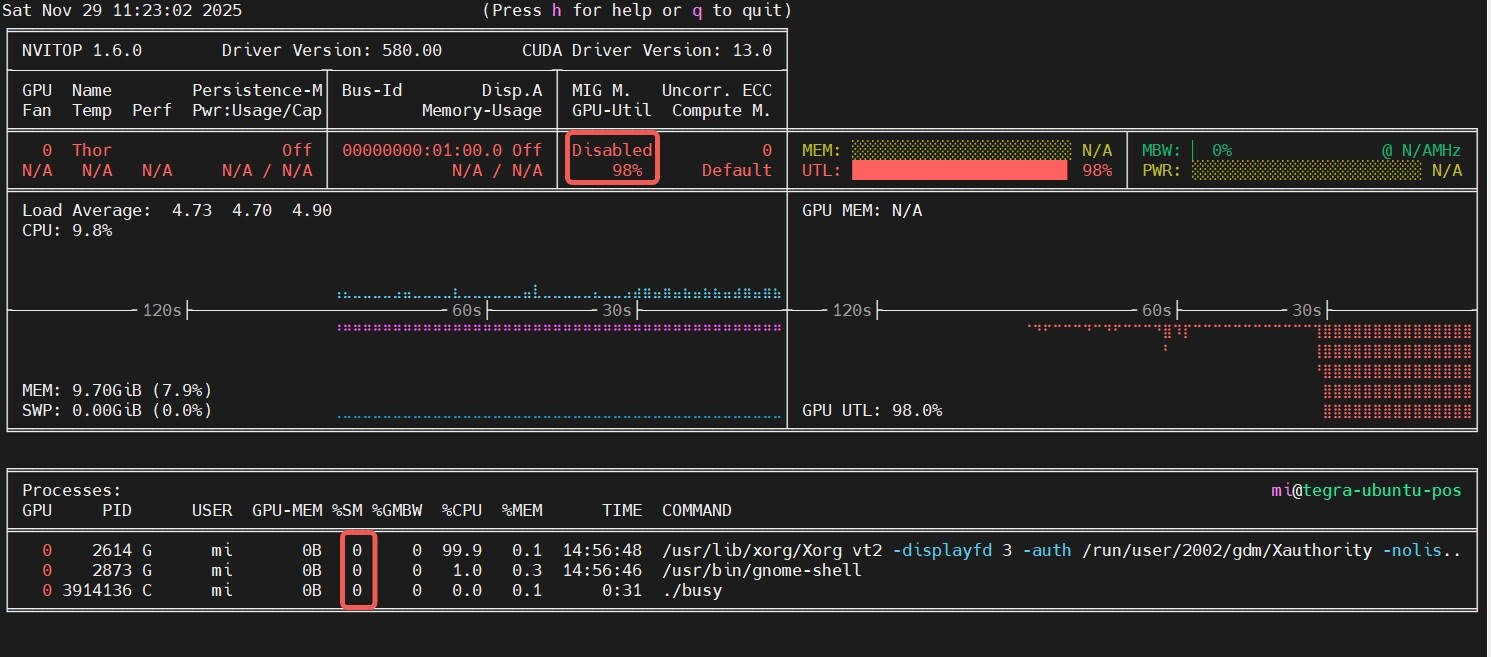This screenshot has width=1491, height=657.
Task: Click MEM: 9.70GiB (7.9%) reading
Action: coord(117,390)
